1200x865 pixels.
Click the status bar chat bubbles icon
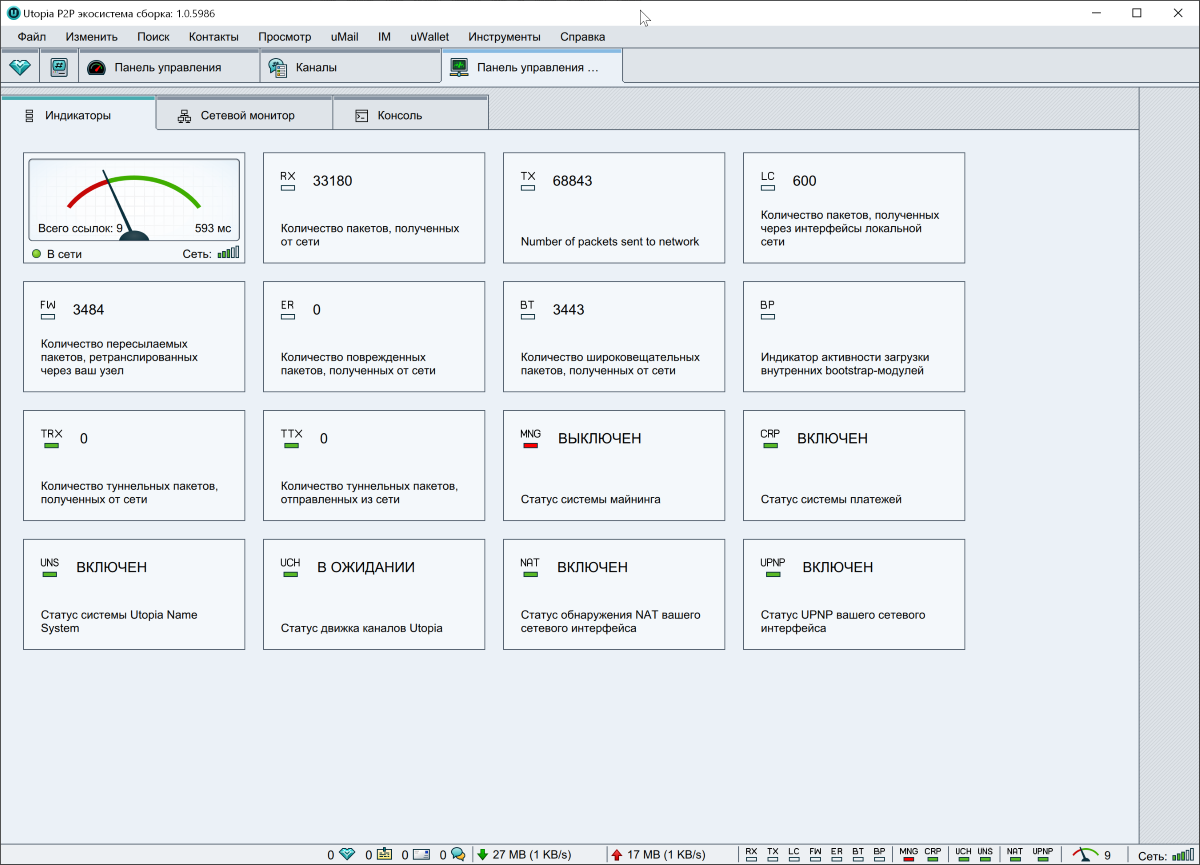458,854
